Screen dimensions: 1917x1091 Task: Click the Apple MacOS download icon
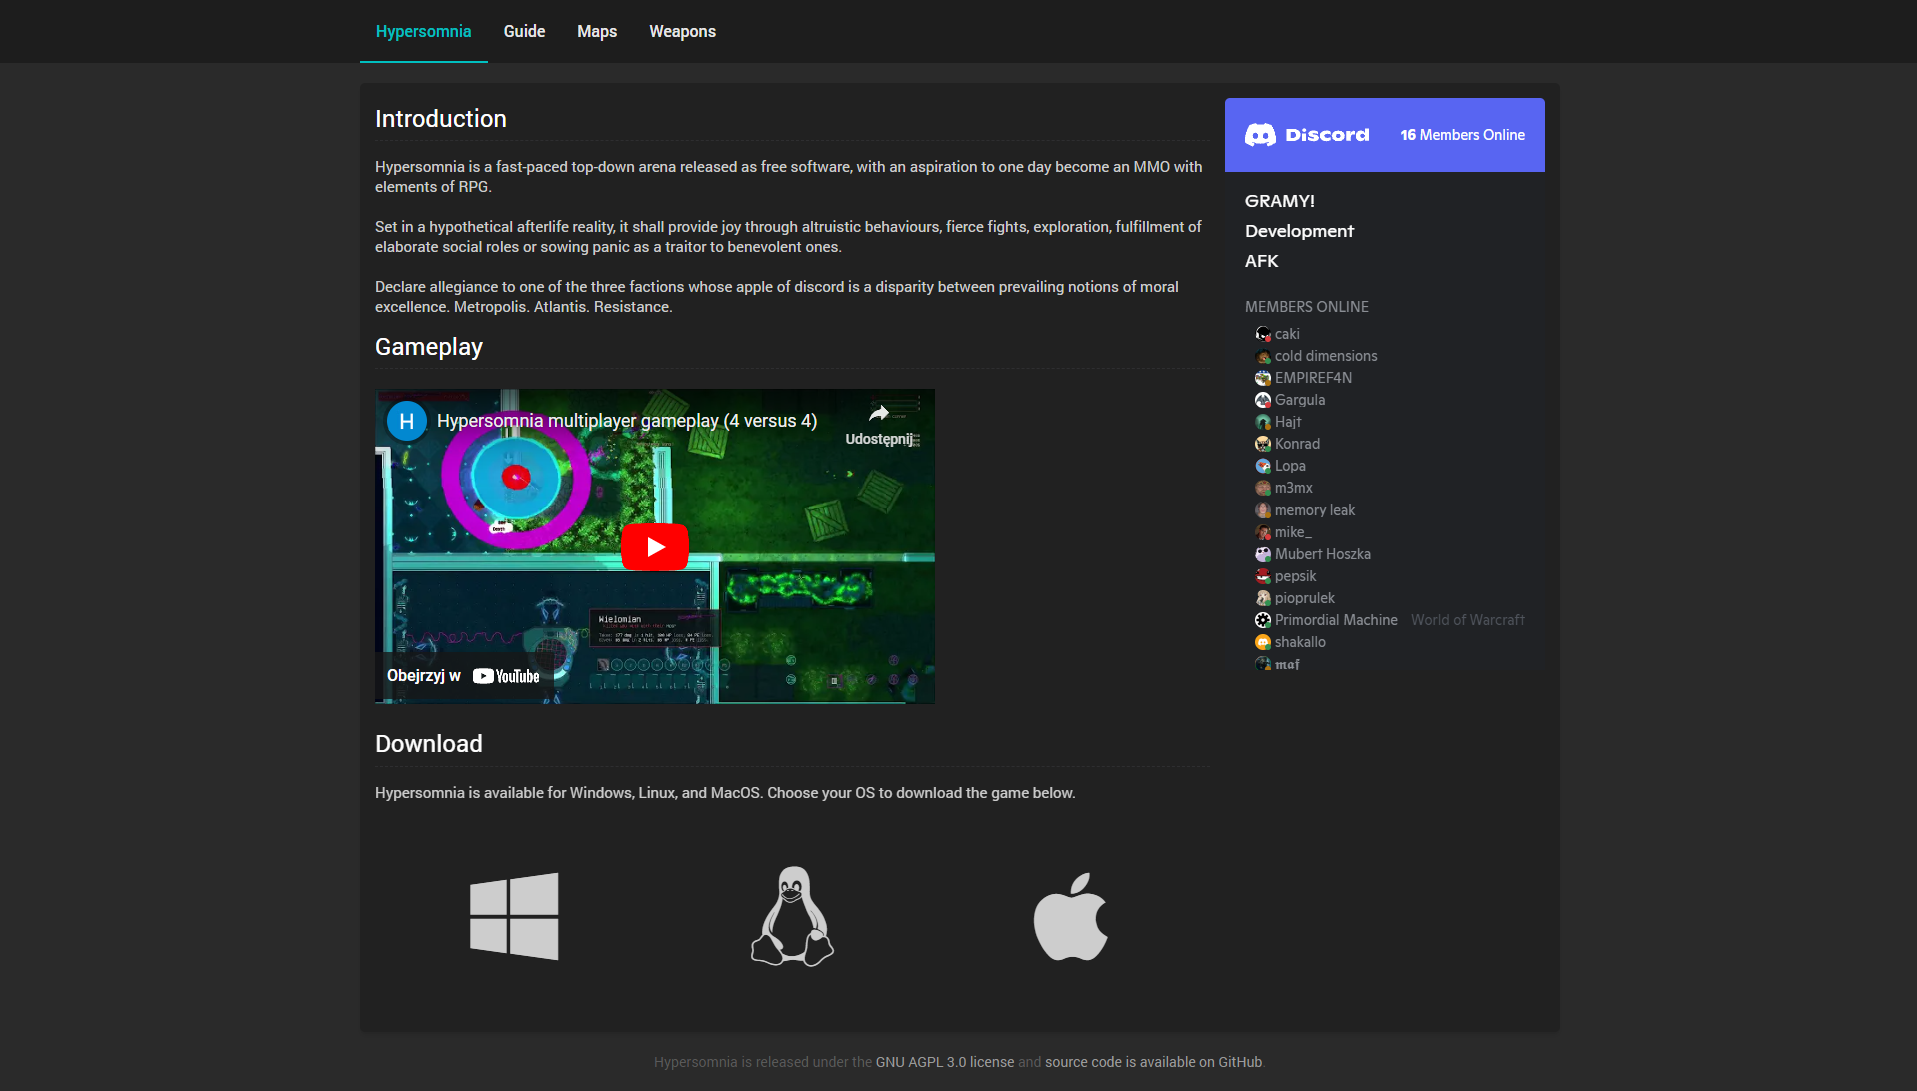1070,916
